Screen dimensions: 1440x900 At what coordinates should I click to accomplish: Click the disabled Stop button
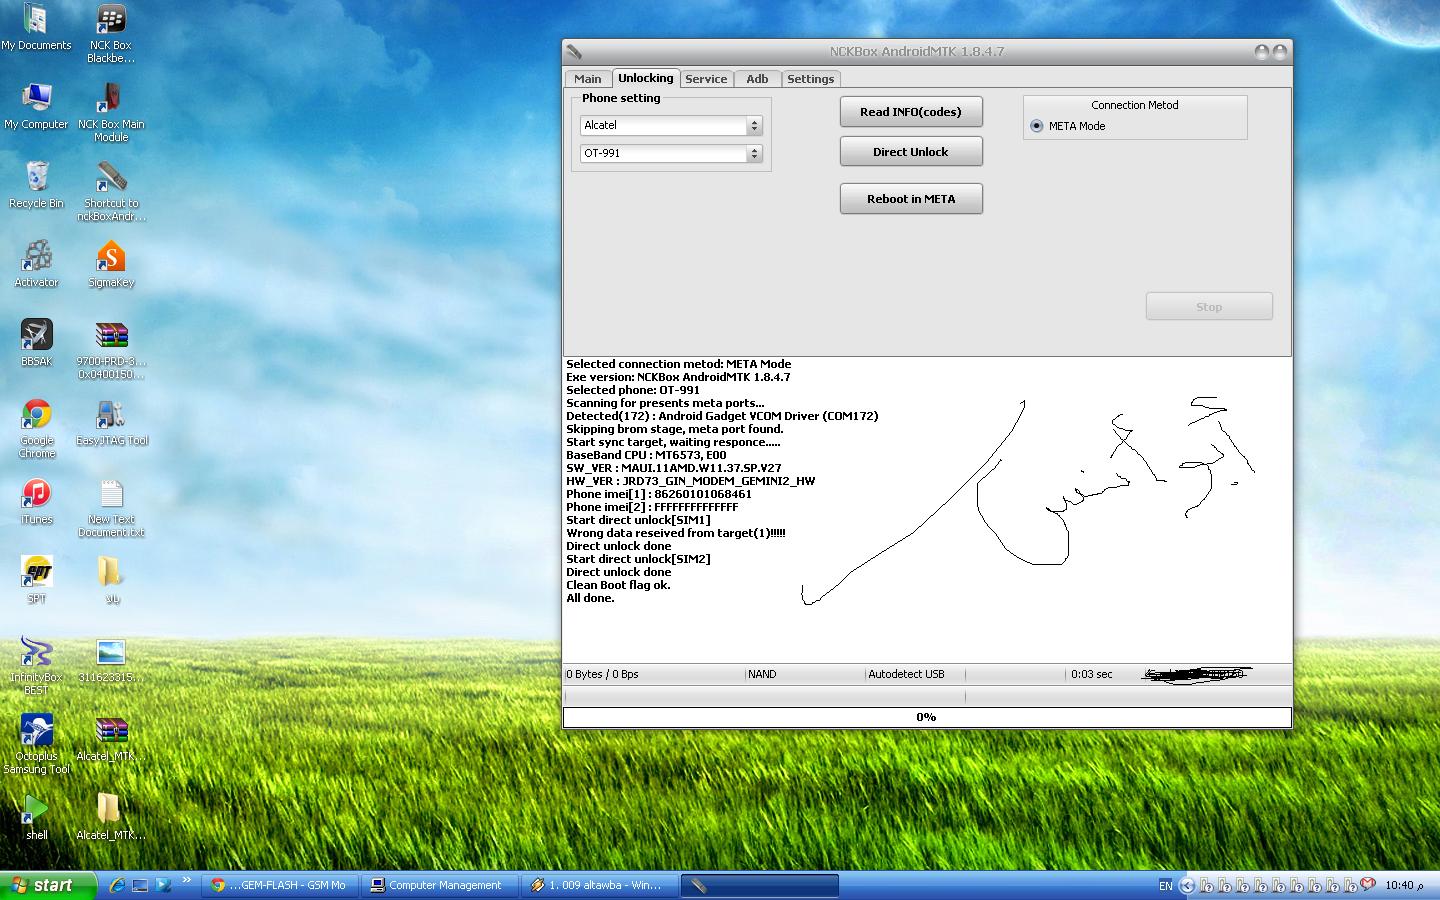click(x=1209, y=306)
